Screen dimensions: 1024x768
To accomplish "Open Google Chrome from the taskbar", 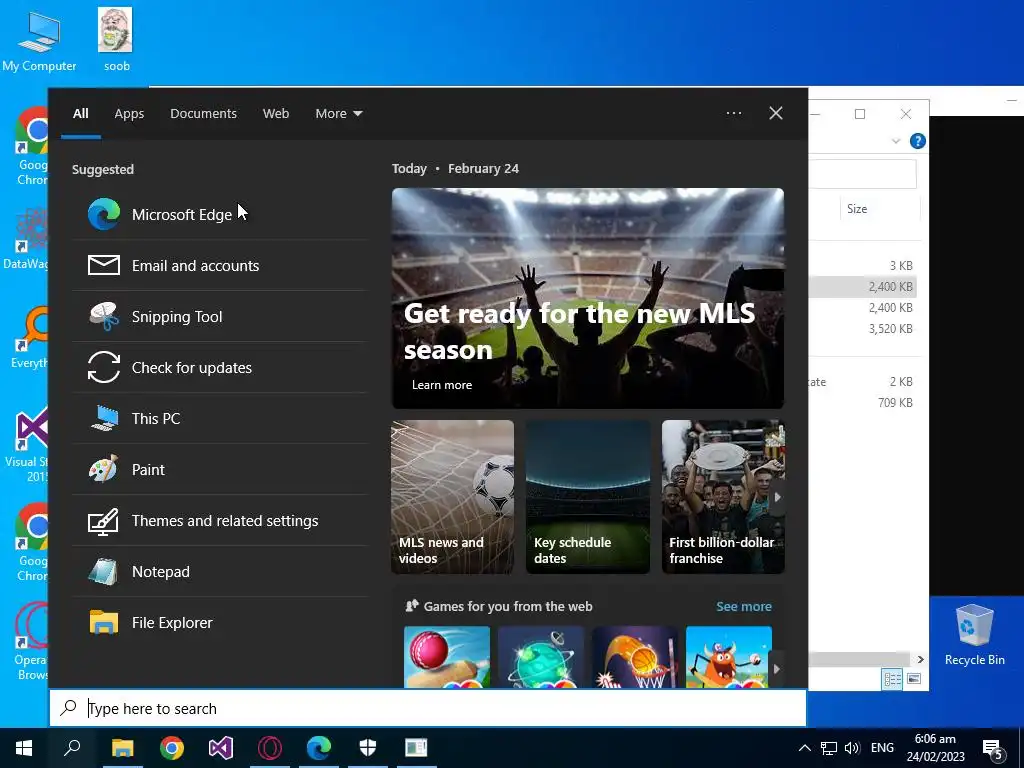I will (172, 748).
